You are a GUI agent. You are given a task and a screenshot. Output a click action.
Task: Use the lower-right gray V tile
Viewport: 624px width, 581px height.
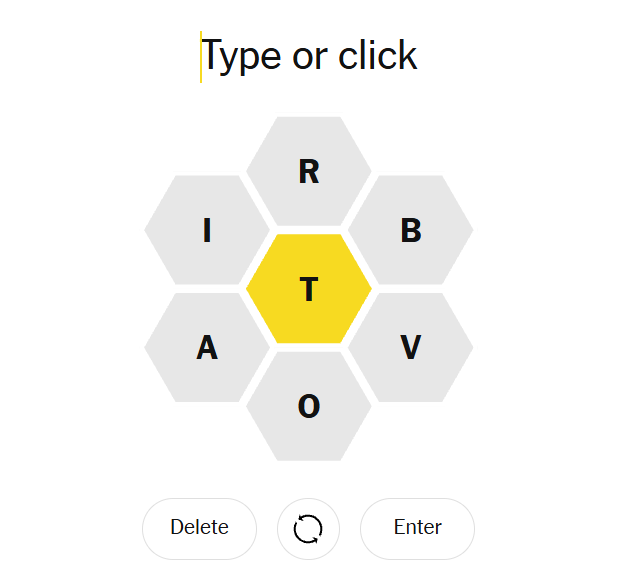410,347
